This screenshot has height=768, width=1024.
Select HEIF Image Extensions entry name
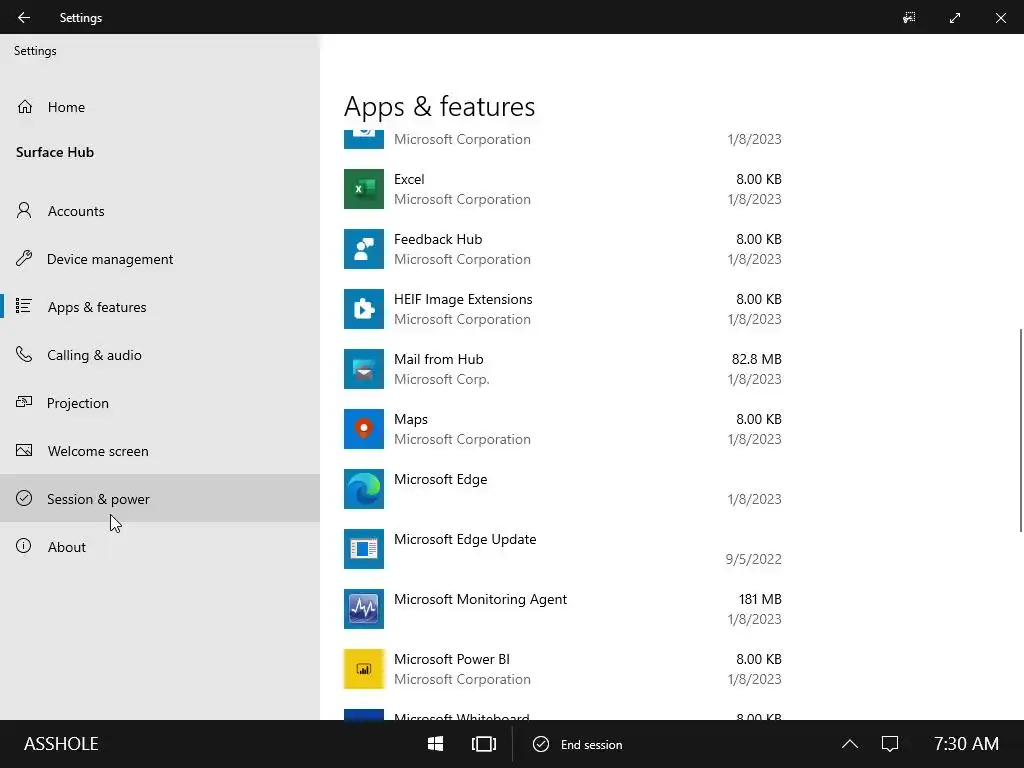pyautogui.click(x=463, y=299)
